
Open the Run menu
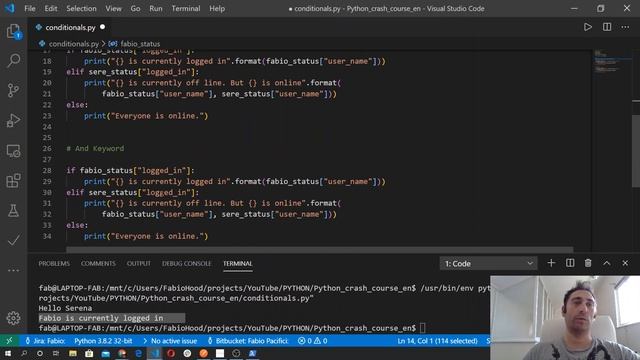156,9
